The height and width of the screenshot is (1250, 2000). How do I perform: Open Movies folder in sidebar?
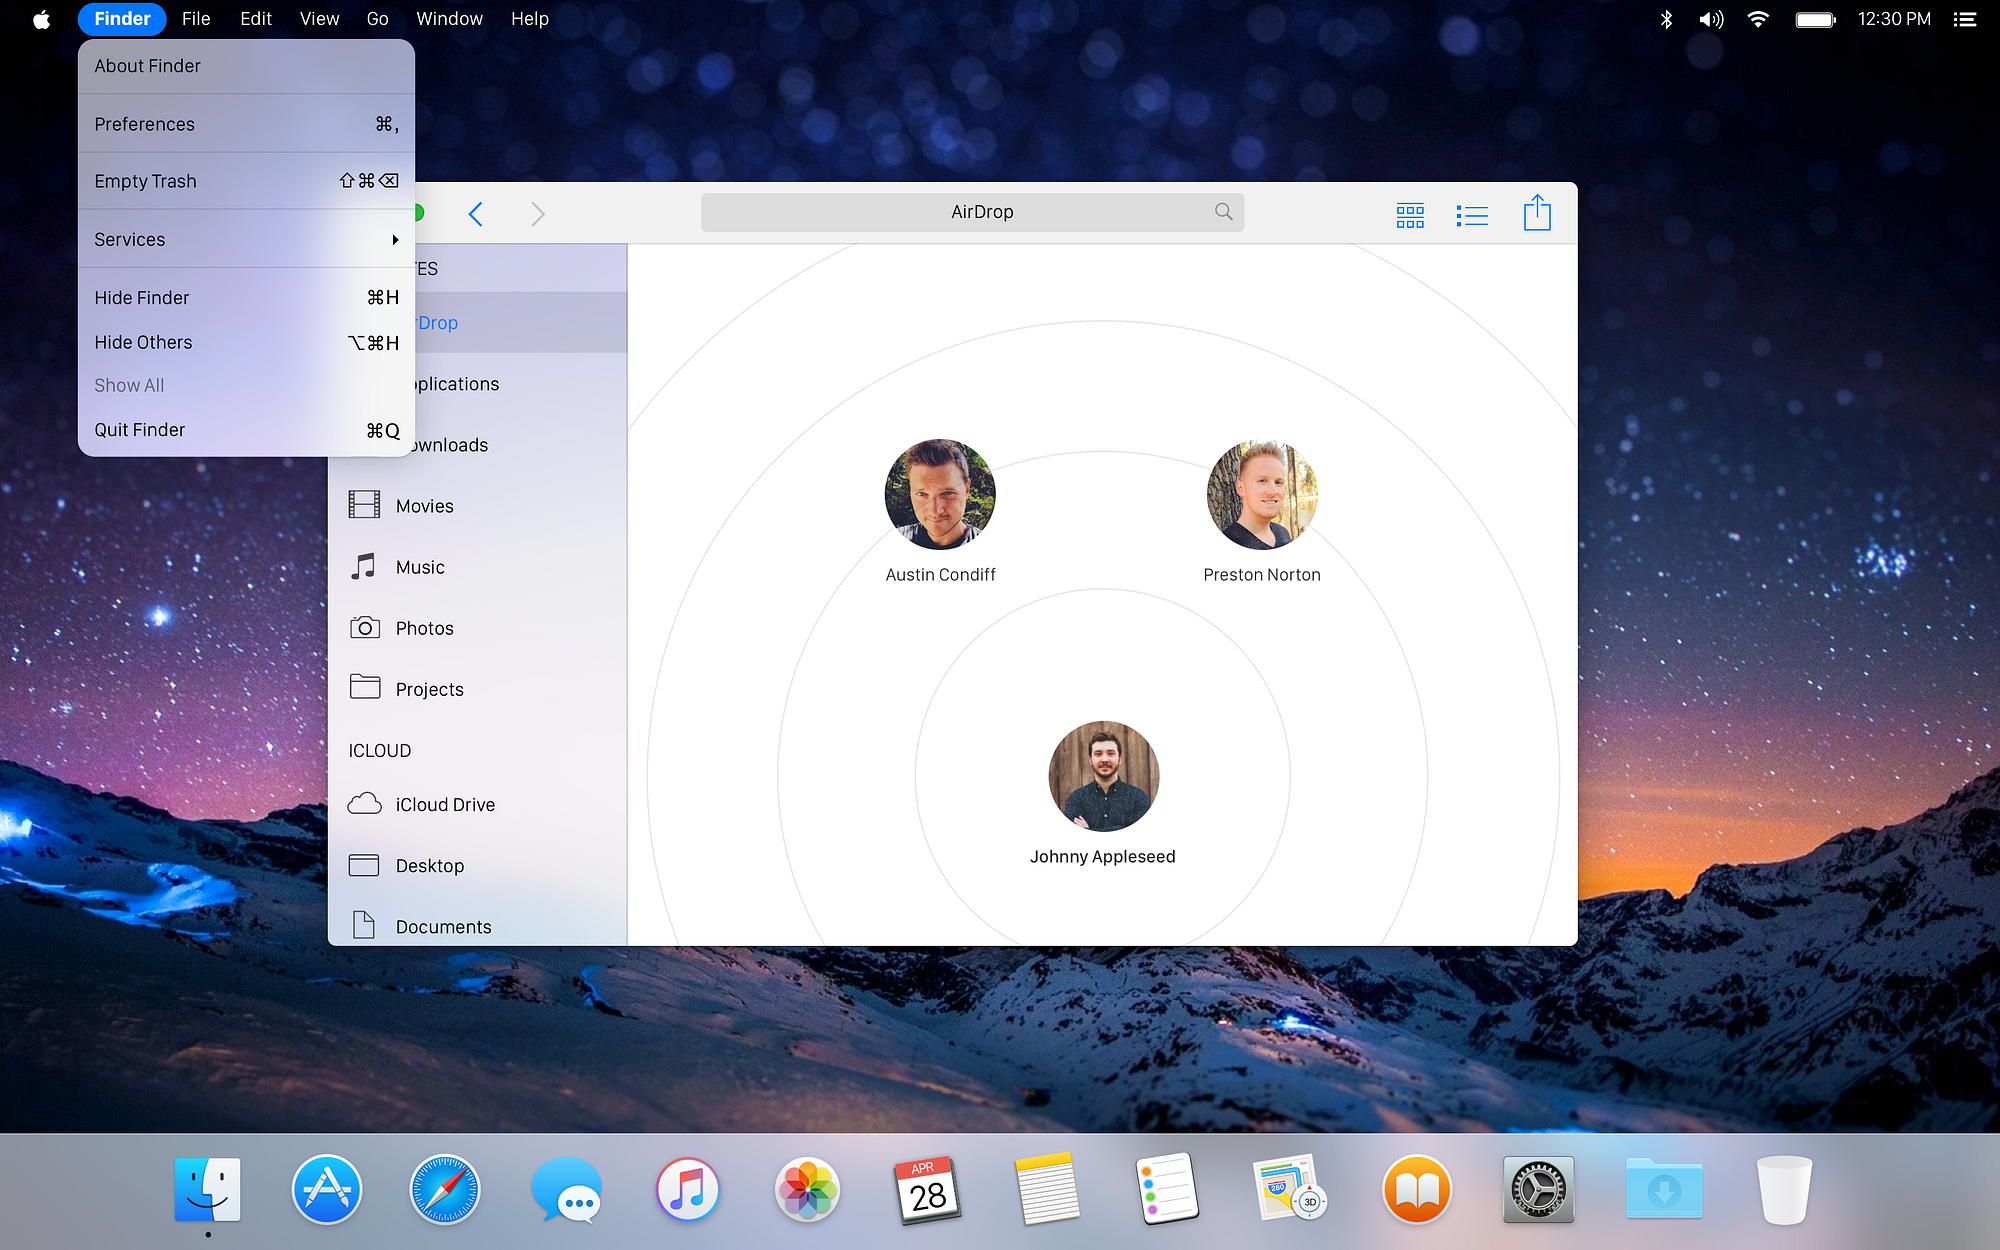click(424, 506)
